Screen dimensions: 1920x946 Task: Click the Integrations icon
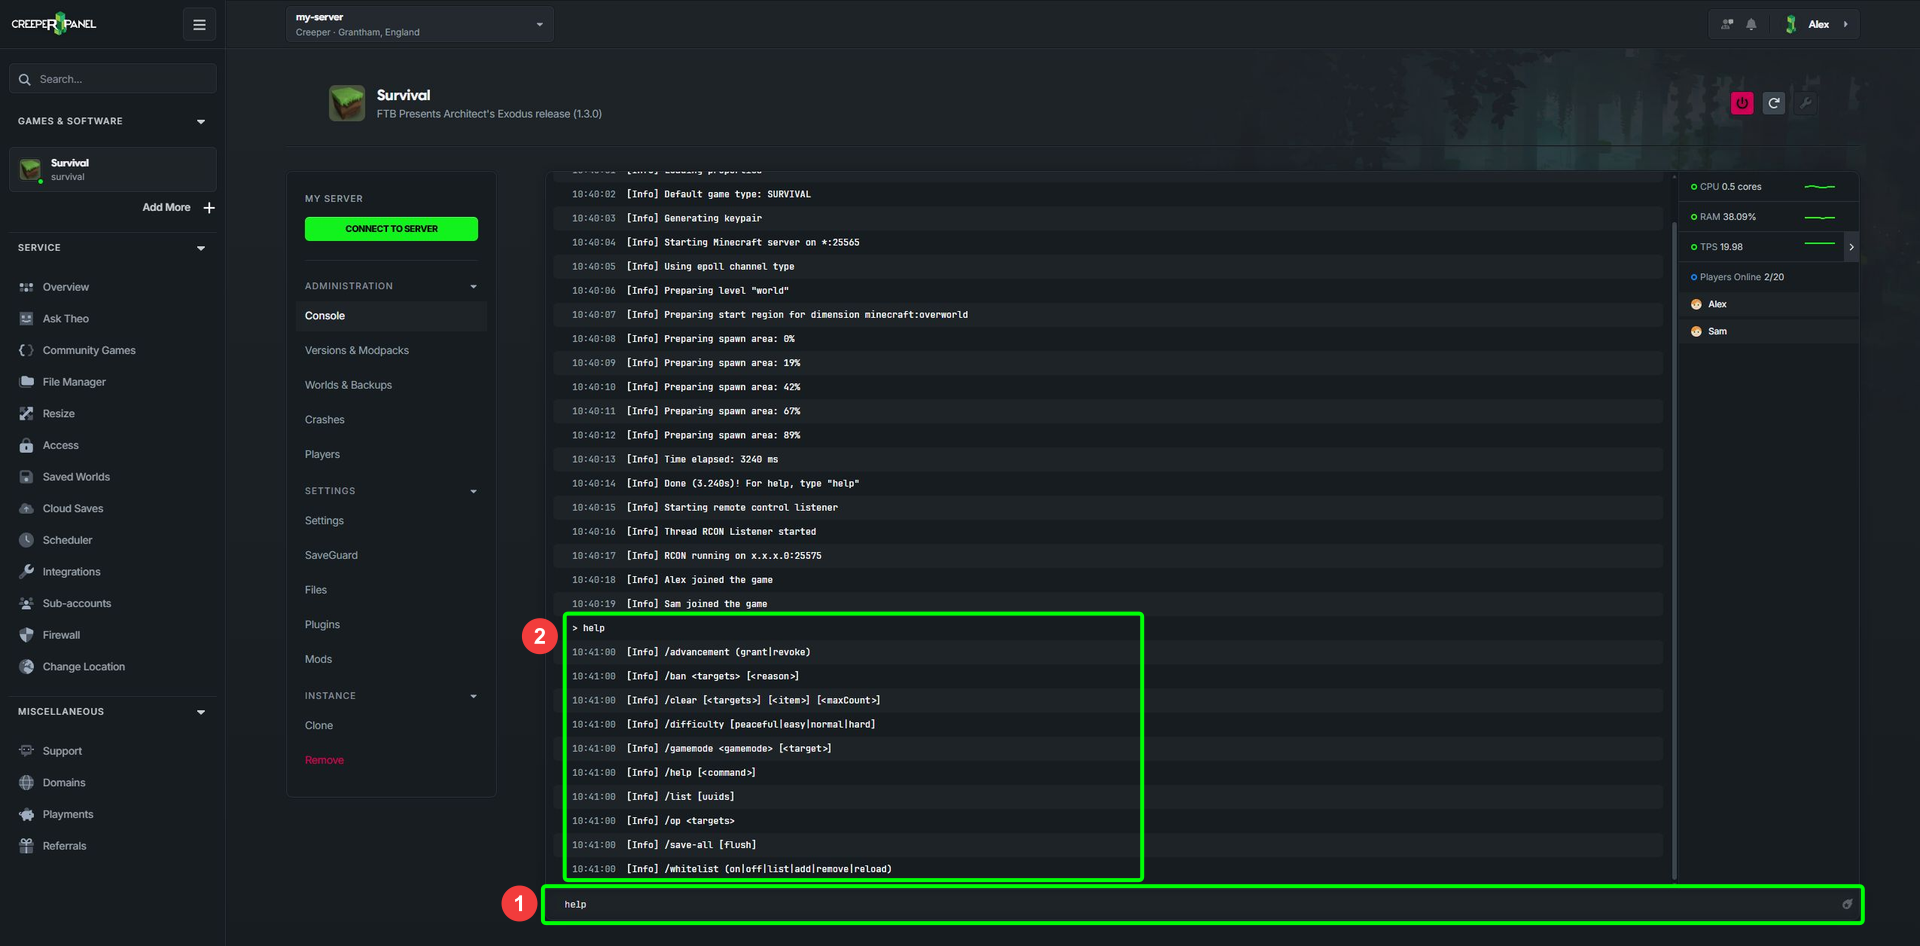coord(27,572)
